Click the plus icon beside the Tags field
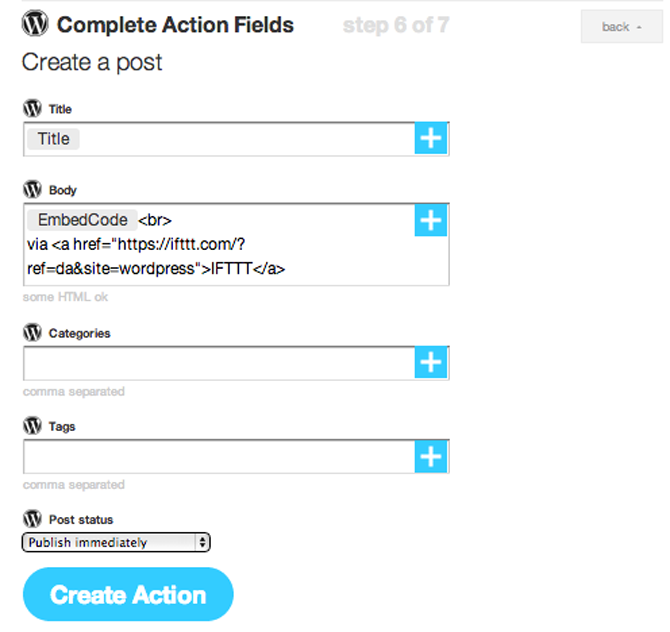 (x=431, y=456)
